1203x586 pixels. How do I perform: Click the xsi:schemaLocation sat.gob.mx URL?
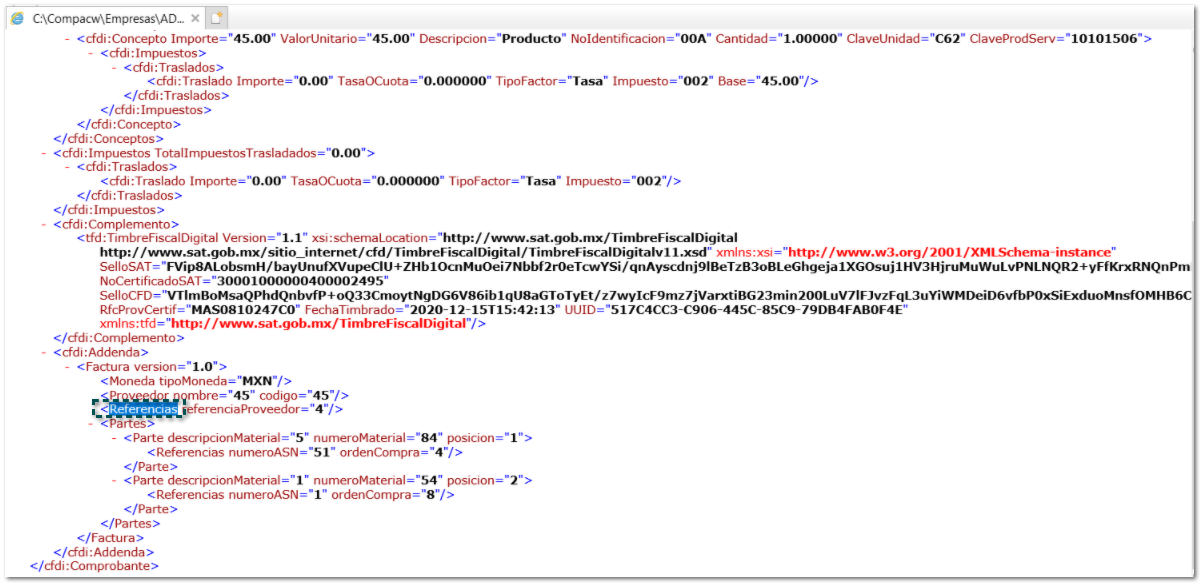(589, 239)
